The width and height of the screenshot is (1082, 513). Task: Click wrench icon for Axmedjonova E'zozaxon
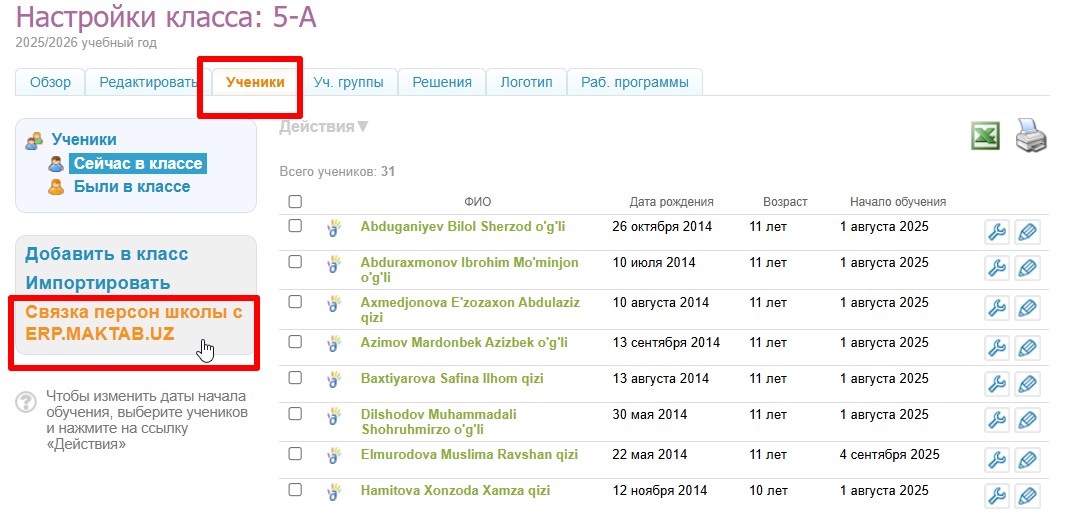[996, 309]
